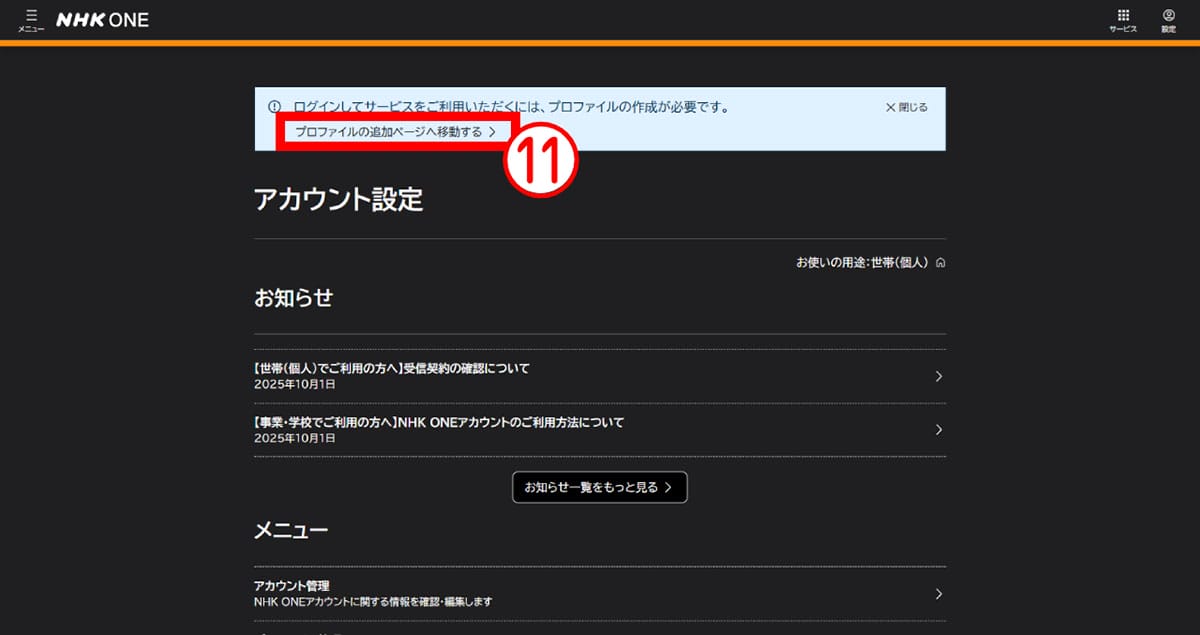
Task: Expand the NHK ONEアカウントのご利用方法 announcement chevron
Action: pyautogui.click(x=938, y=429)
